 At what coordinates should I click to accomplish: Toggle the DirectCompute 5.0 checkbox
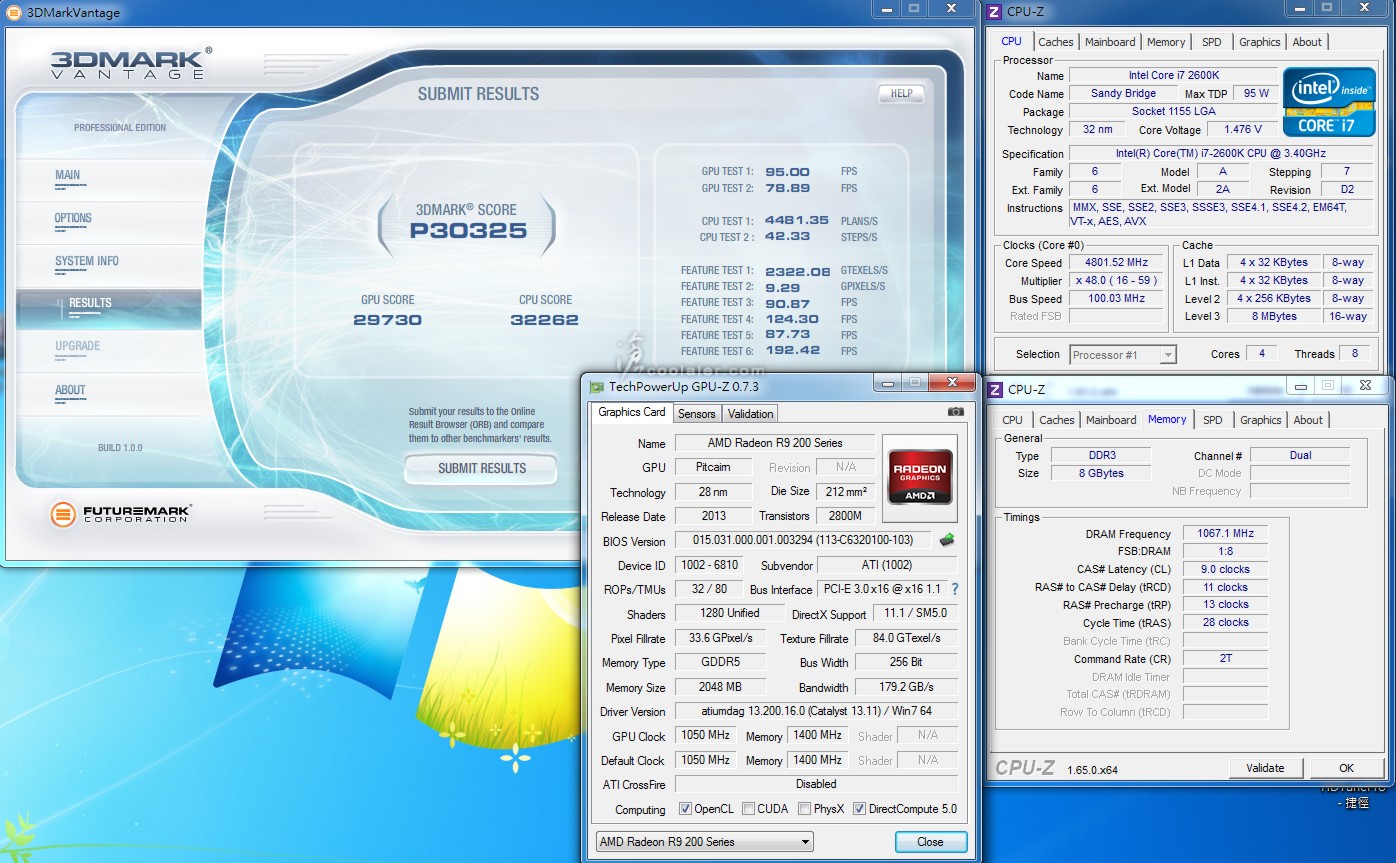tap(858, 809)
